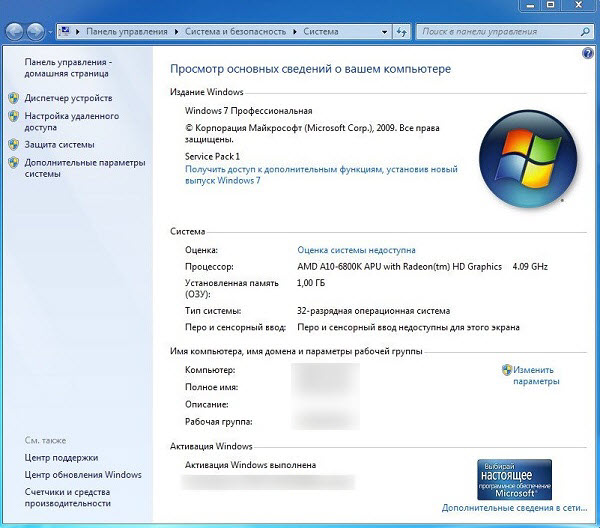The image size is (600, 528).
Task: Click the shield icon beside Дополнительные параметры системы
Action: click(13, 163)
